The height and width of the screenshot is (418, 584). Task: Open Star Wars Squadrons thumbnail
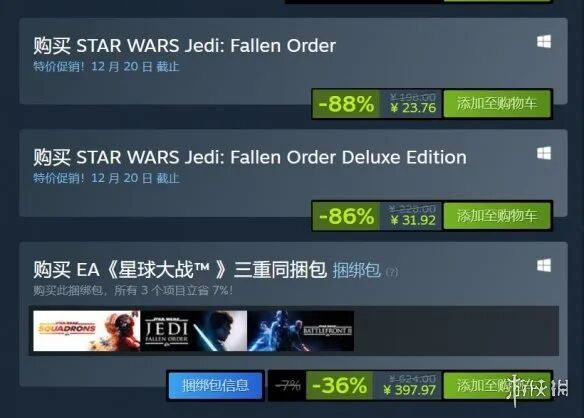pyautogui.click(x=86, y=331)
